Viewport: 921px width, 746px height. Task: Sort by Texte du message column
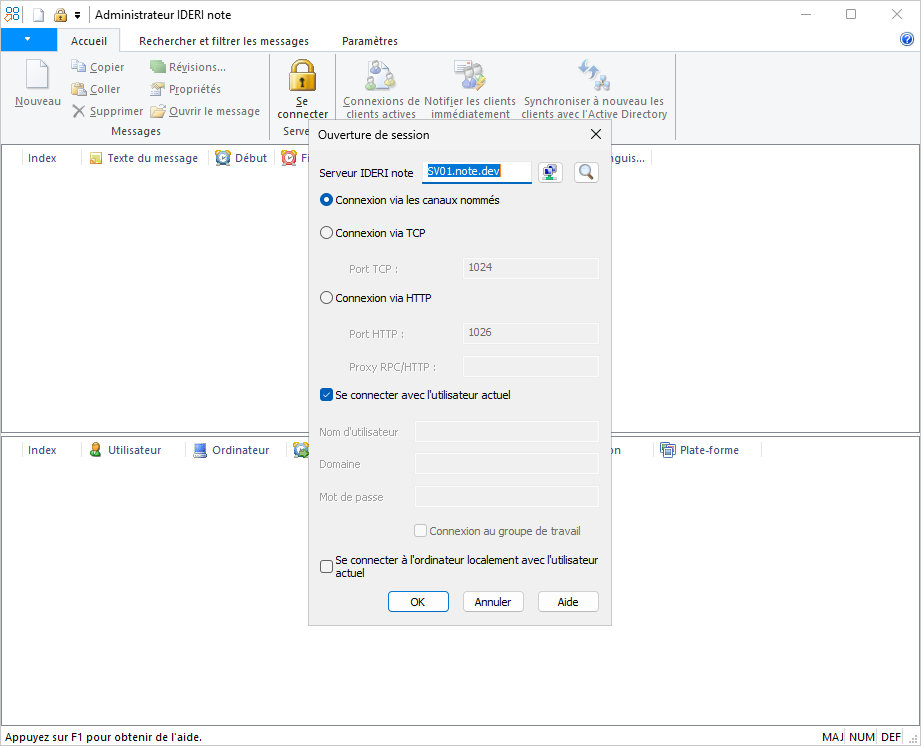click(144, 158)
